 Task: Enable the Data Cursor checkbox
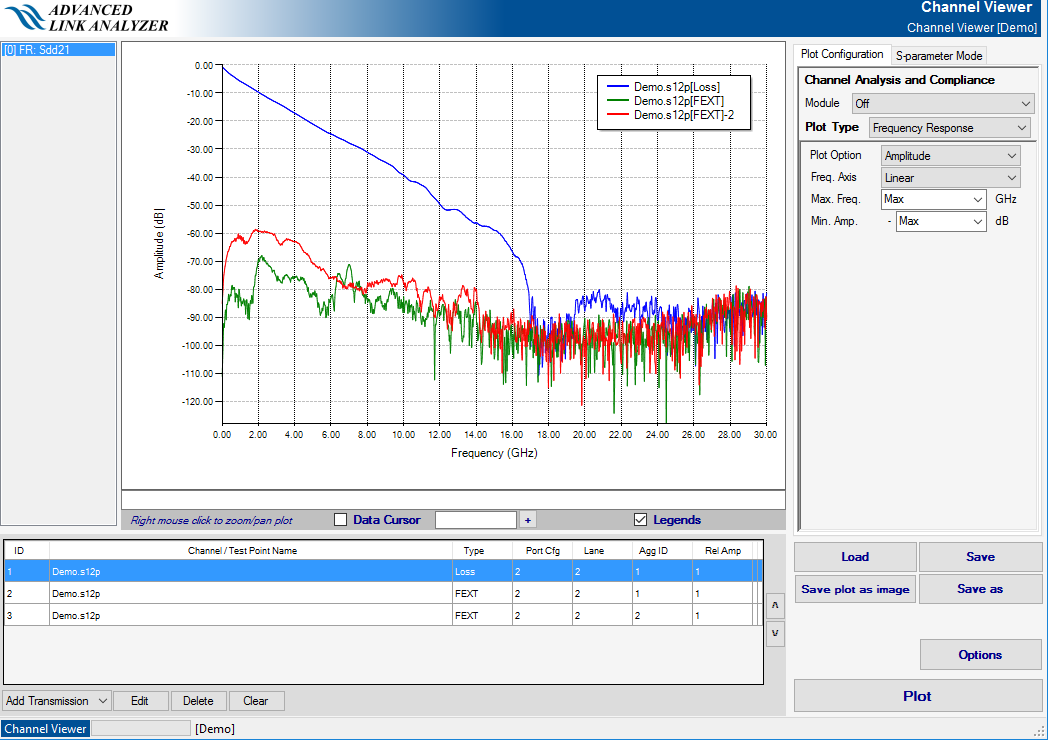[340, 520]
